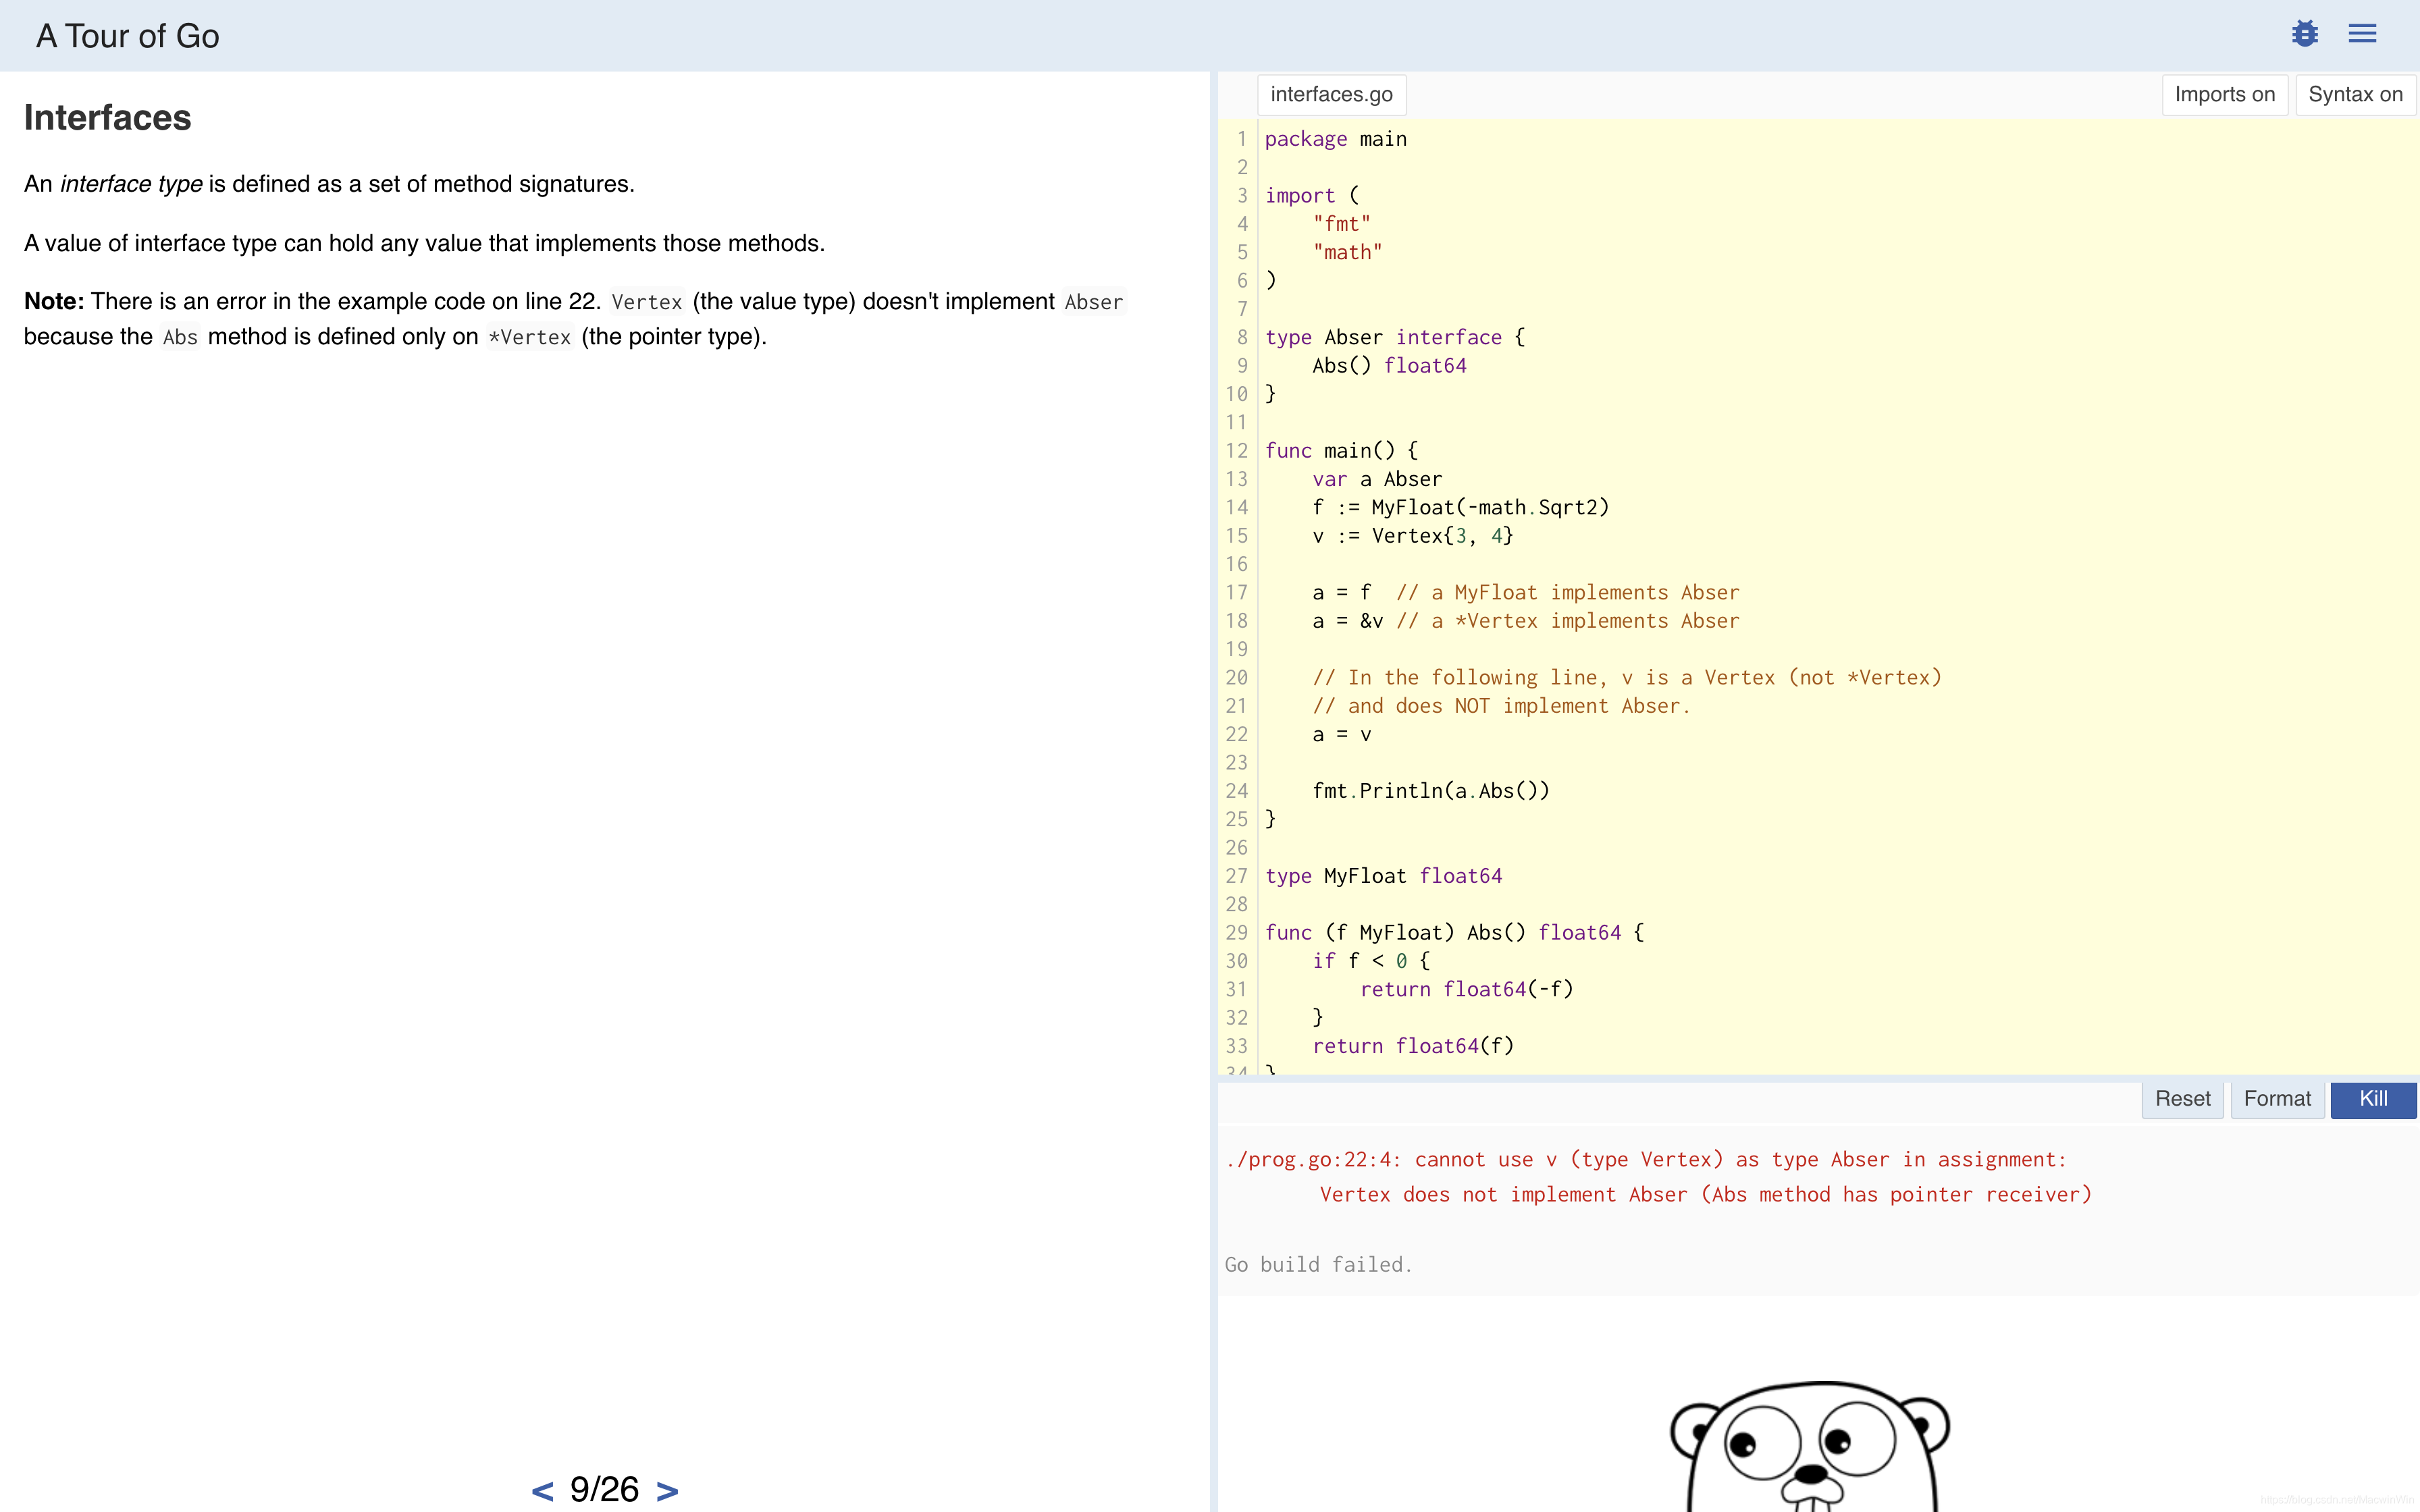Click 'f := MyFloat(-math.Sqrt2)' line
Viewport: 2420px width, 1512px height.
(x=1461, y=508)
